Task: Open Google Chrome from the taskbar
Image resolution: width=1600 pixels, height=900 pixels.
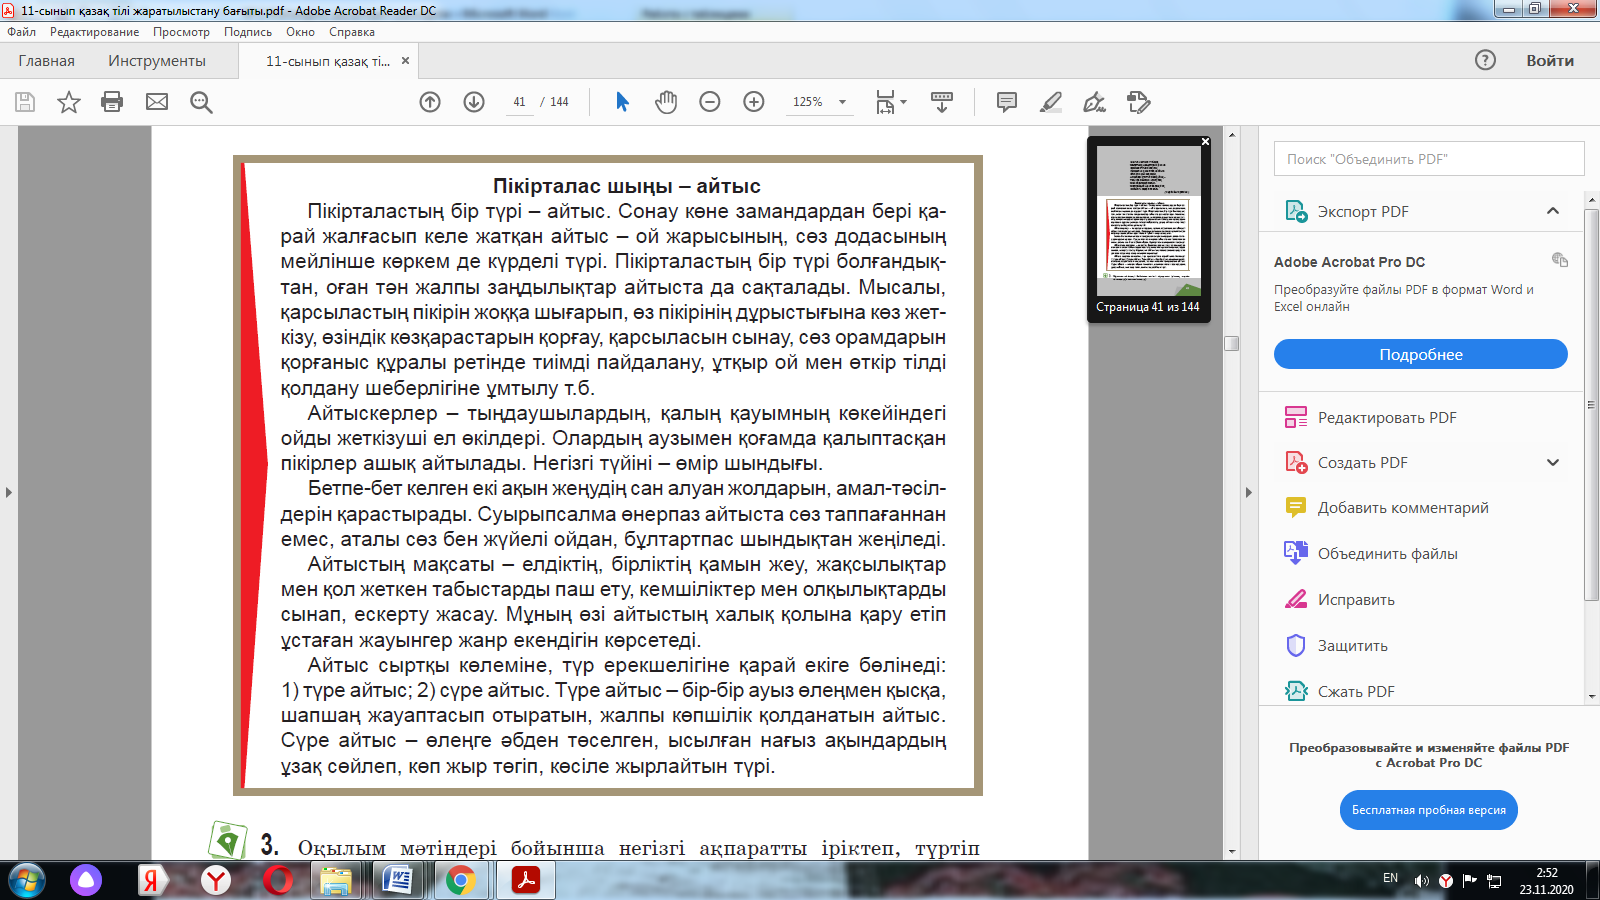Action: click(x=460, y=880)
